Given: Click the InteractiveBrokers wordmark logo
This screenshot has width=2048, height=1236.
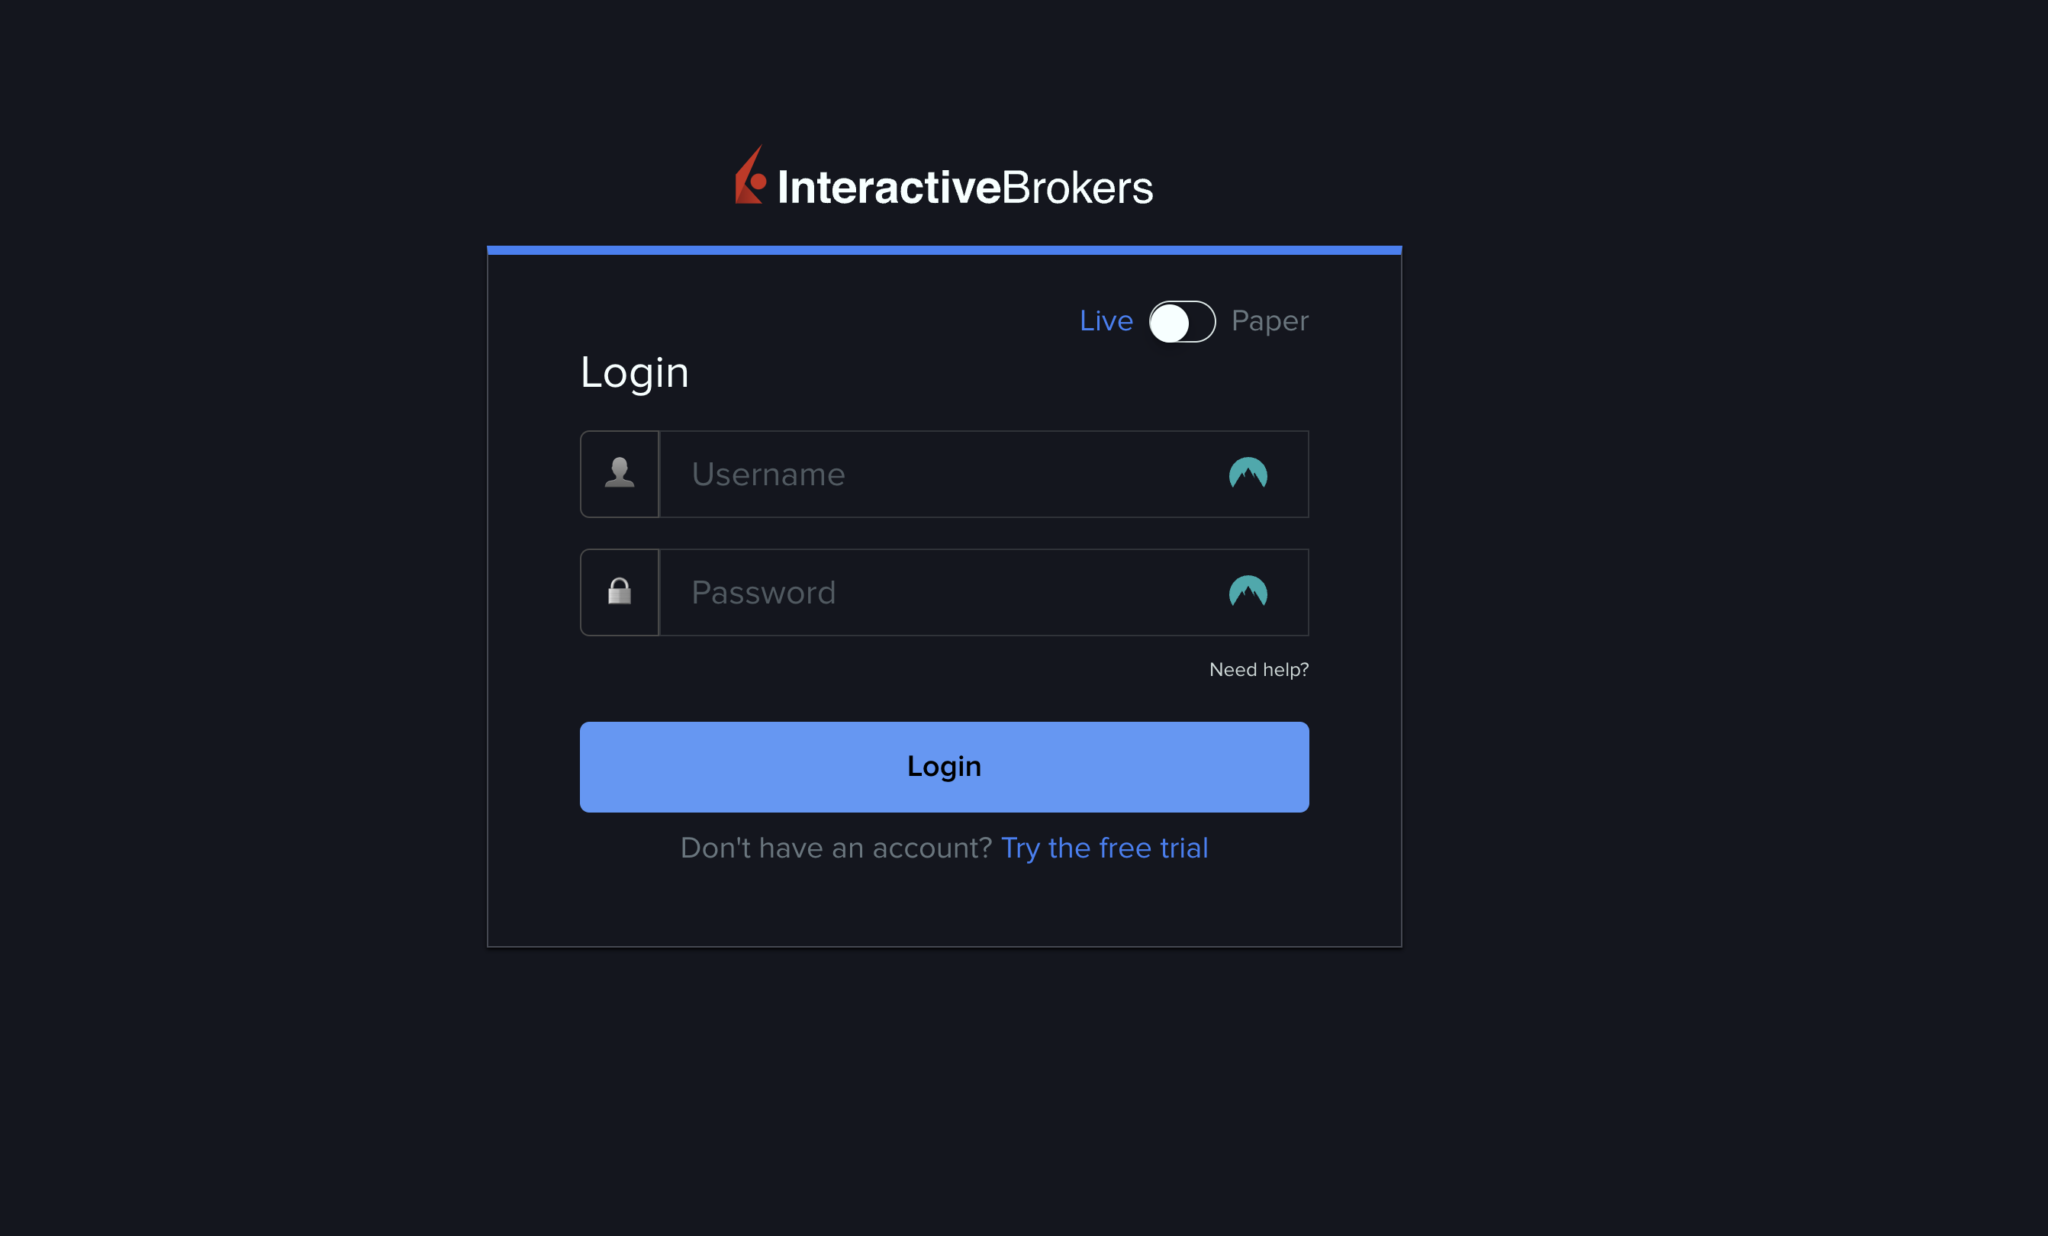Looking at the screenshot, I should click(965, 186).
